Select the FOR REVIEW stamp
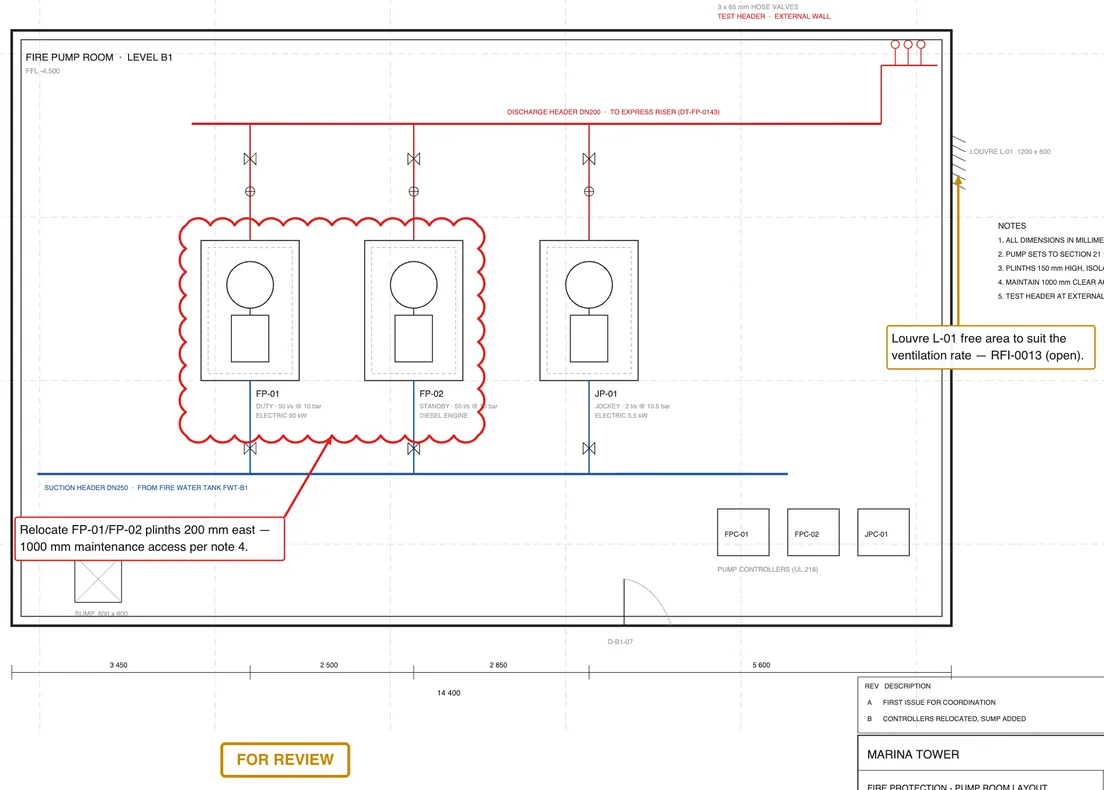This screenshot has height=790, width=1104. click(x=285, y=760)
